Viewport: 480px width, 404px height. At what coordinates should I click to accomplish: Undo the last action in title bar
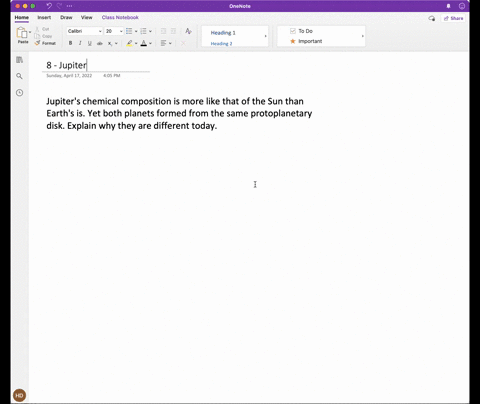click(49, 6)
